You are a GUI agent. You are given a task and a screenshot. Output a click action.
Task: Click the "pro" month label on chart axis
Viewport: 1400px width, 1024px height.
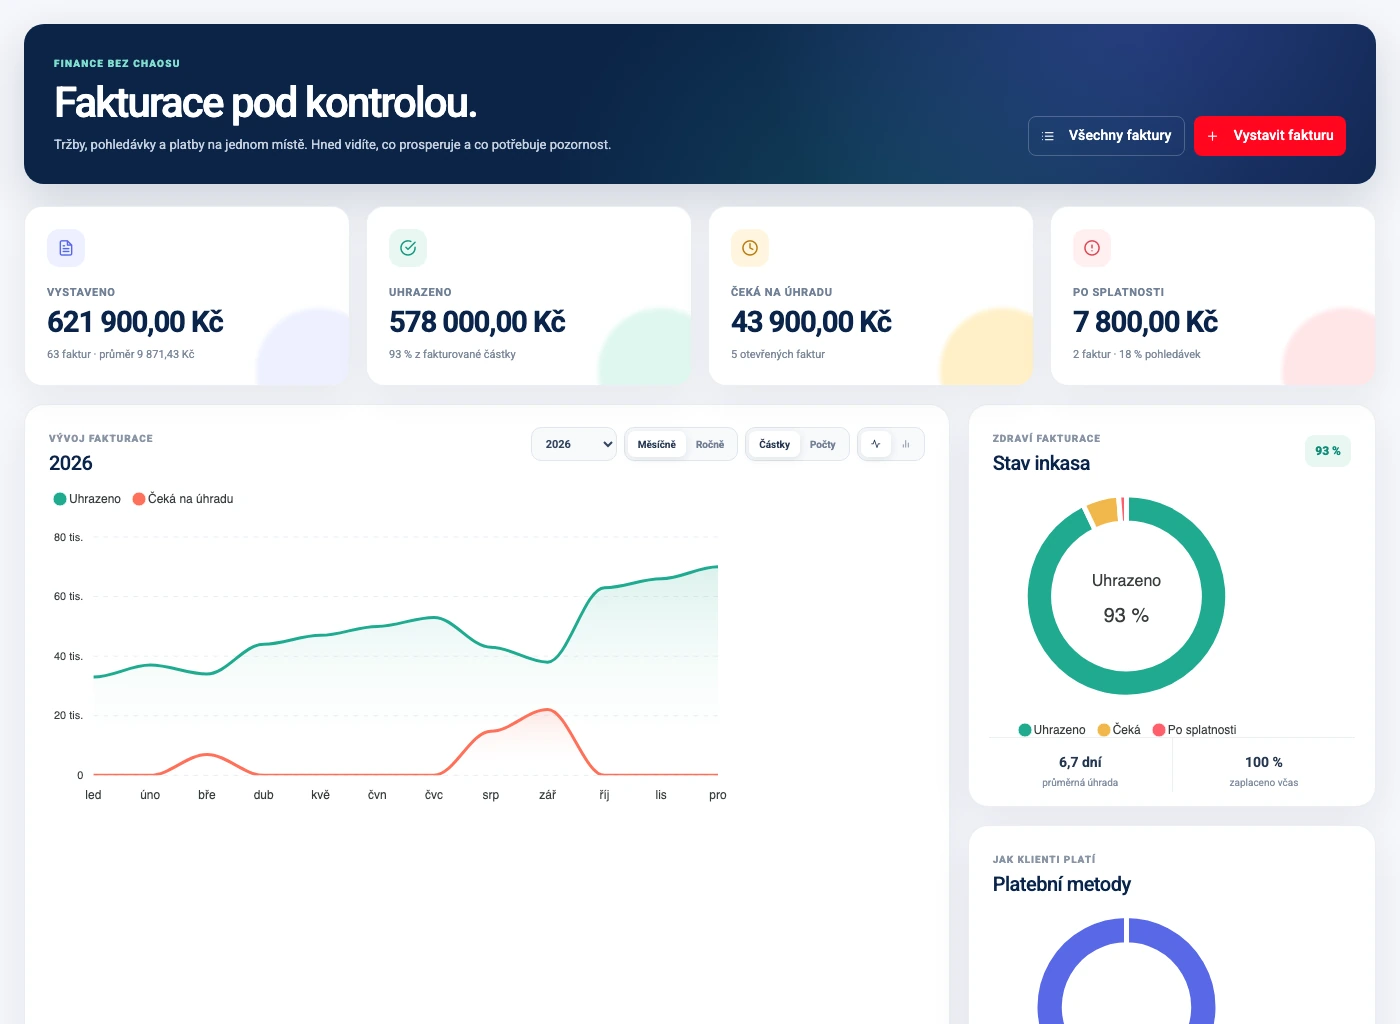(x=718, y=795)
